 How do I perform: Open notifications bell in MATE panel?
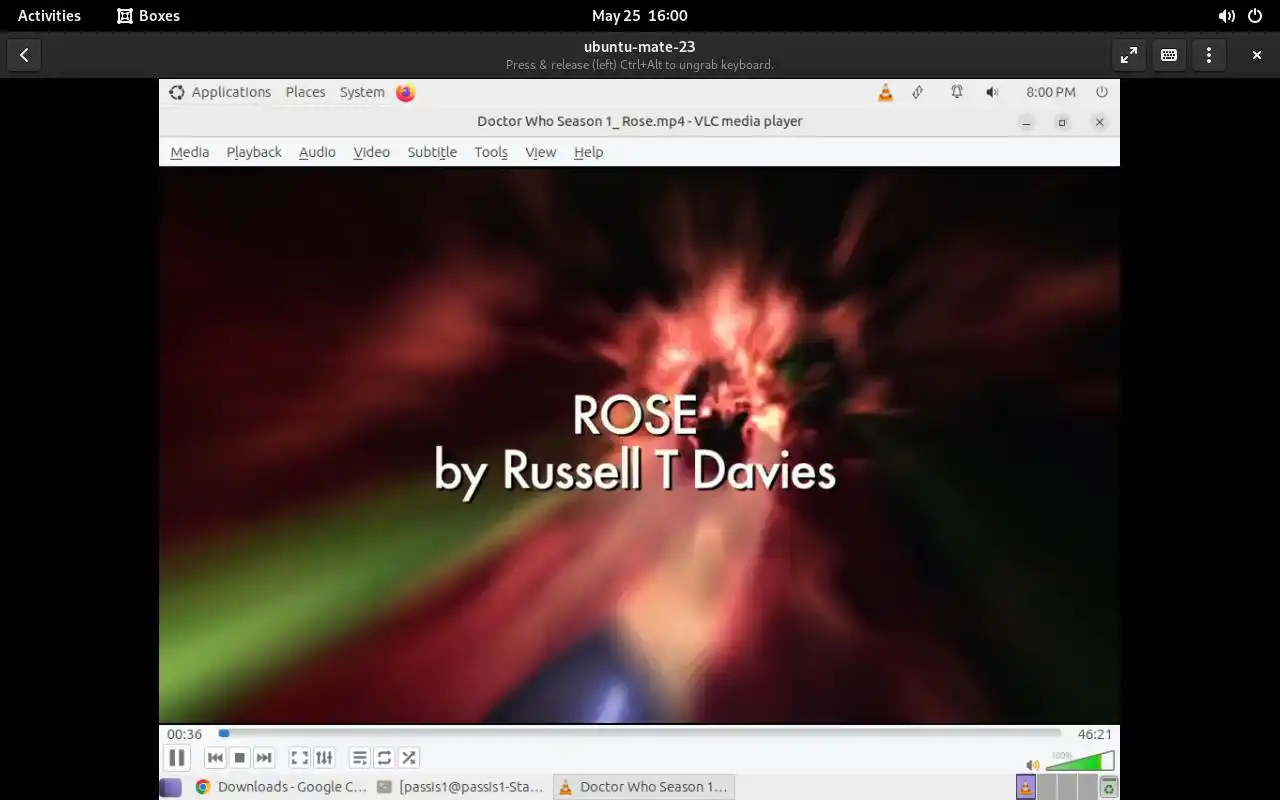coord(957,92)
